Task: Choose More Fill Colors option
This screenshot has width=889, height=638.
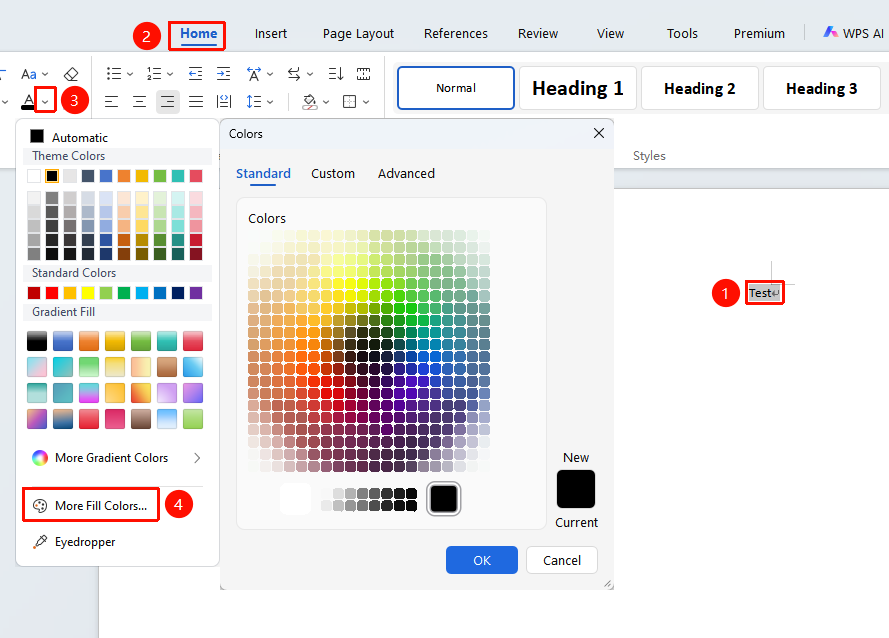Action: (91, 505)
